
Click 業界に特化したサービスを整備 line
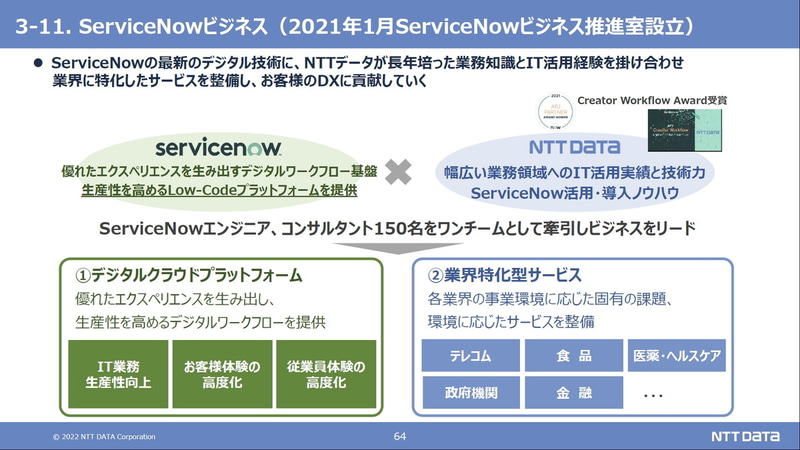click(239, 81)
